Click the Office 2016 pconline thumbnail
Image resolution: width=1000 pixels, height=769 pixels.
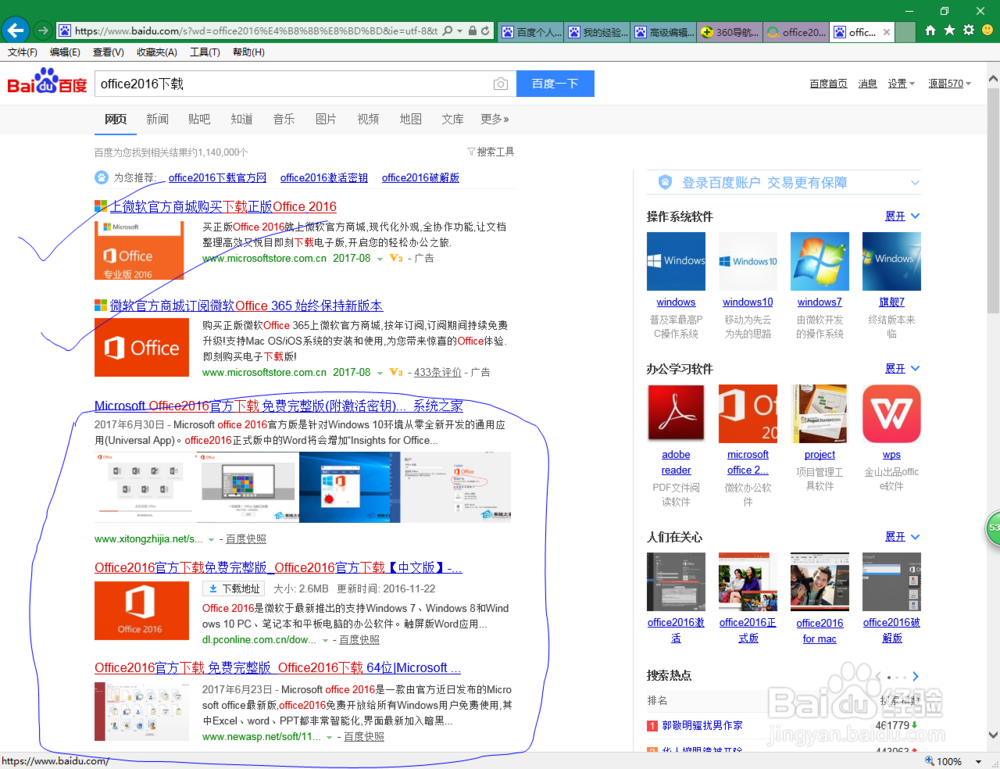142,610
